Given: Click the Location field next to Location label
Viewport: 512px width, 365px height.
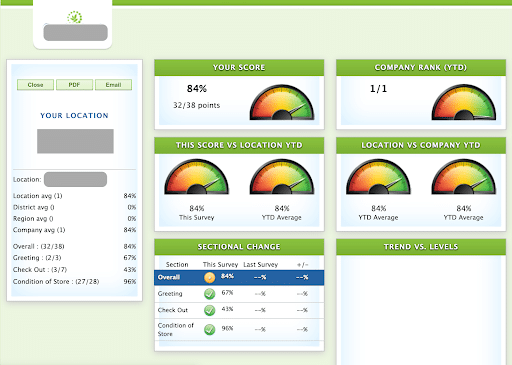Looking at the screenshot, I should (75, 179).
